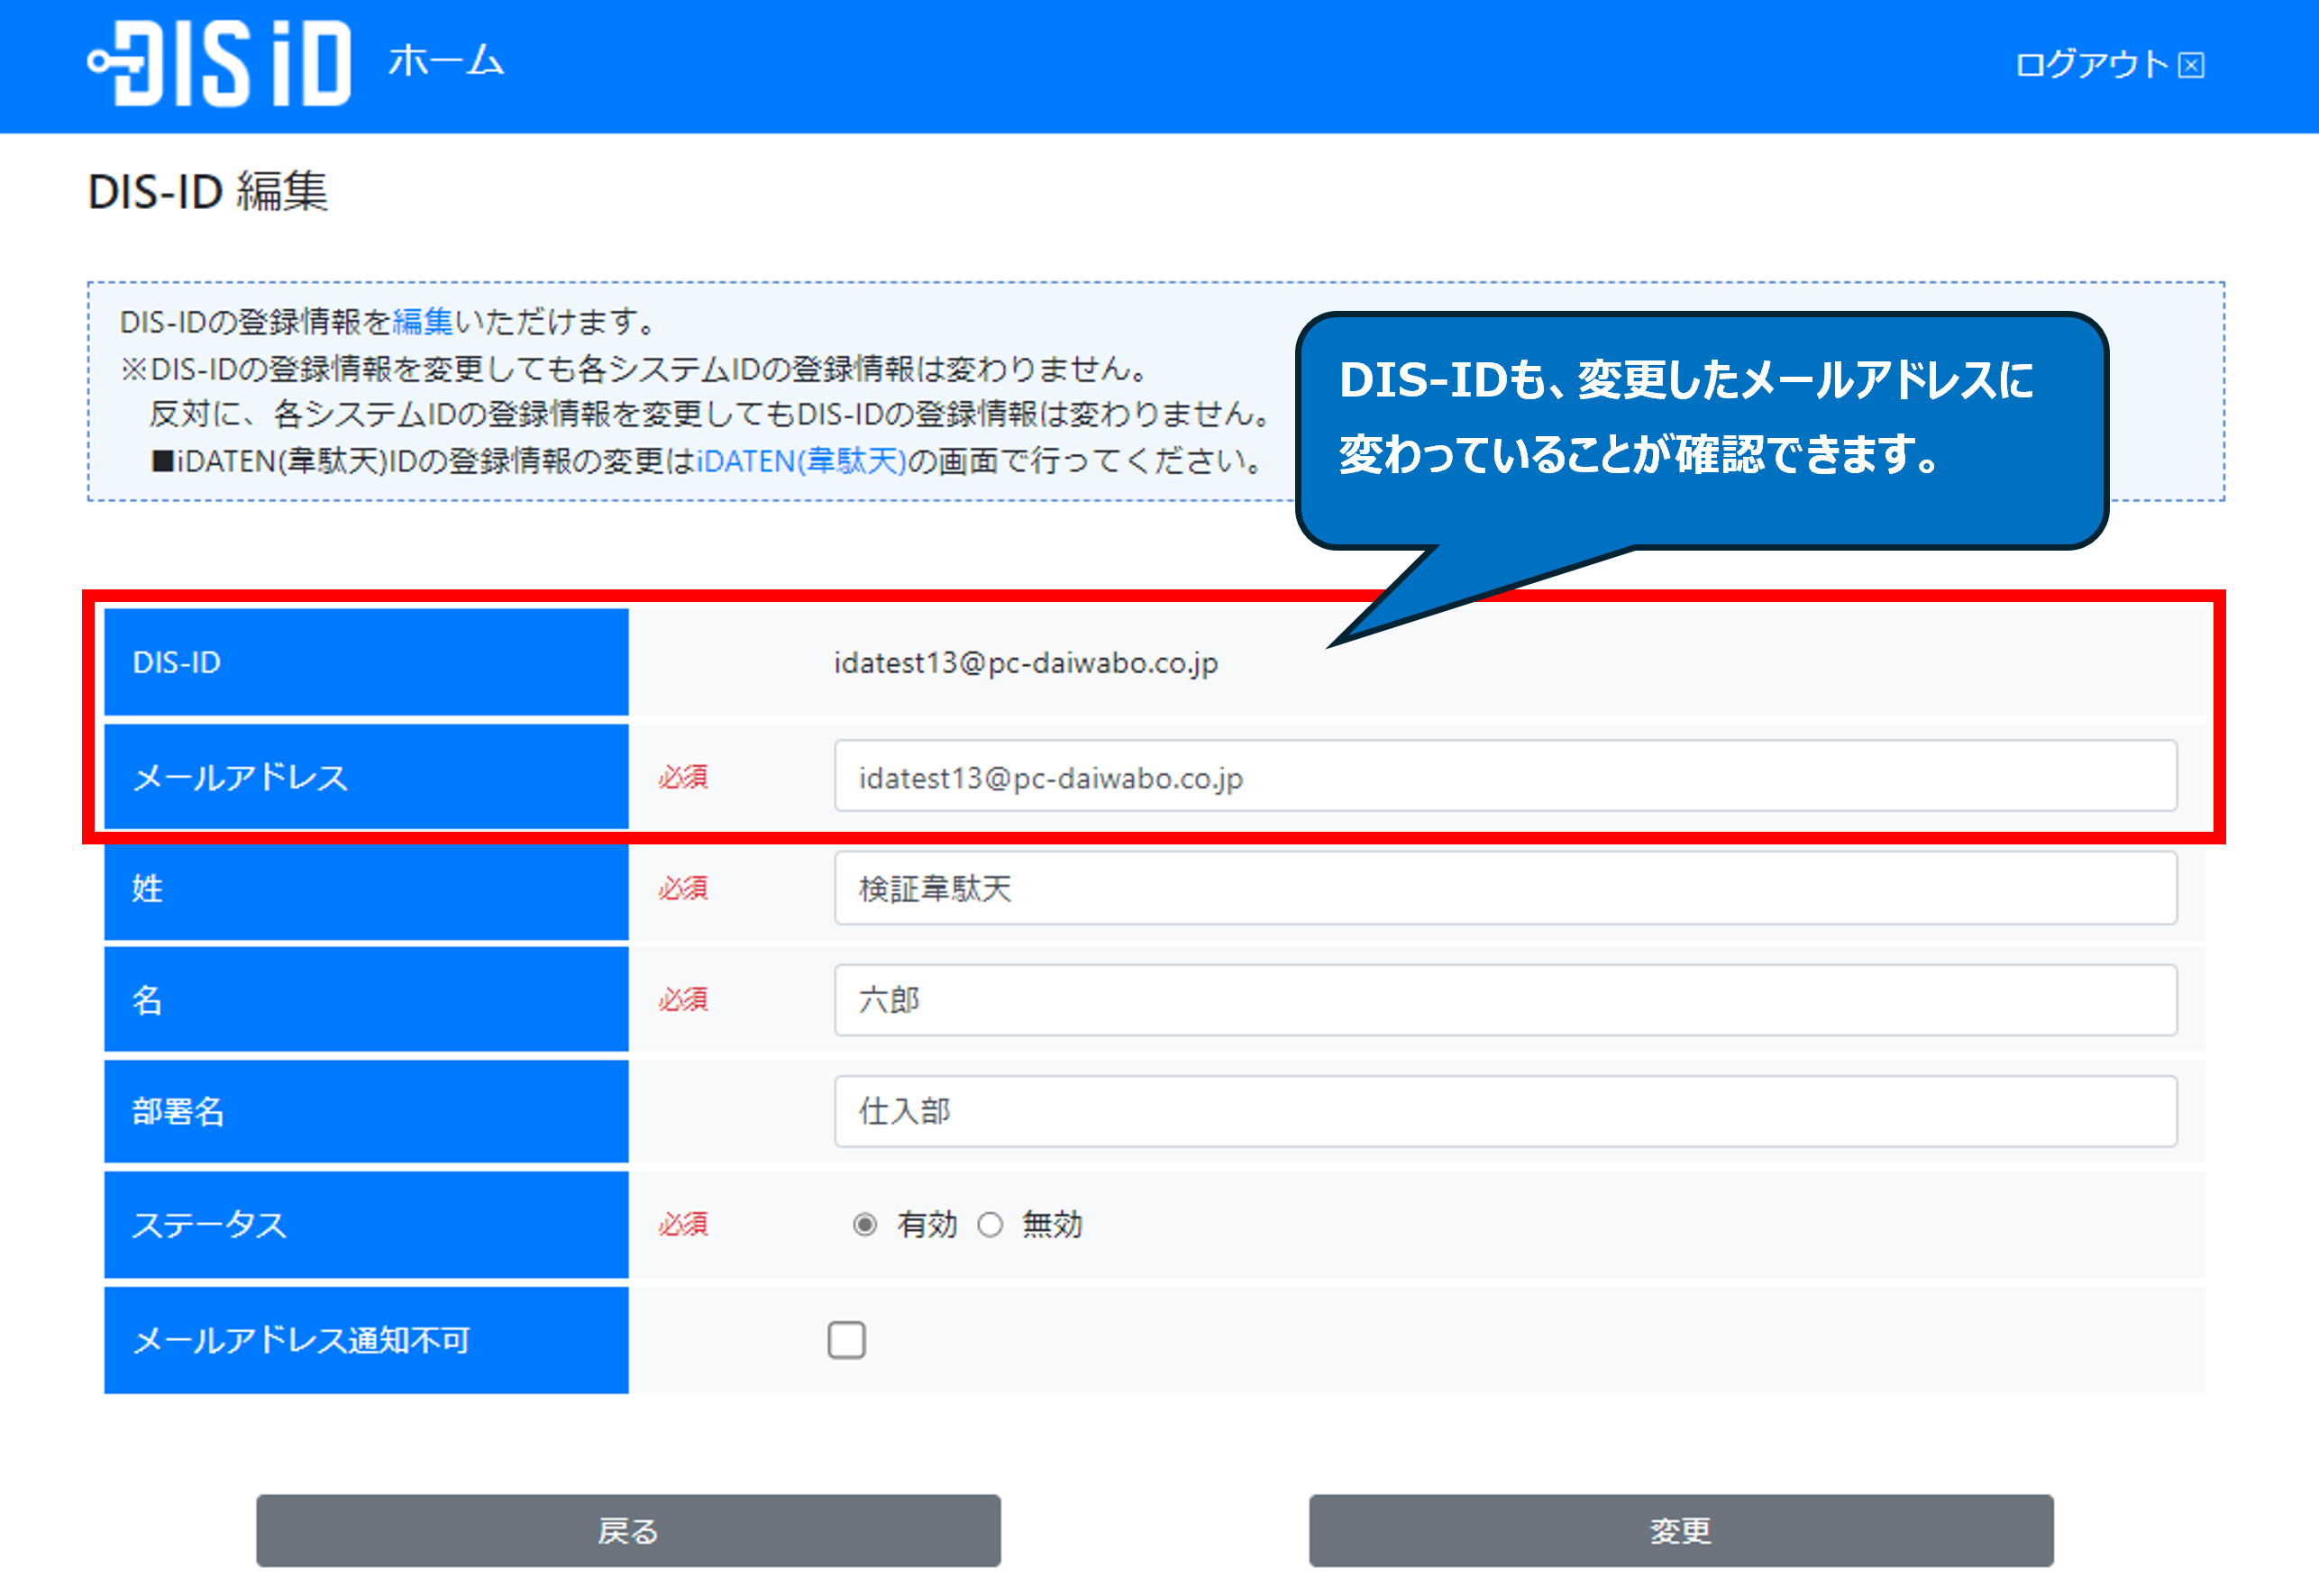This screenshot has height=1596, width=2319.
Task: Click the DIS-ID email address text
Action: [x=1025, y=663]
